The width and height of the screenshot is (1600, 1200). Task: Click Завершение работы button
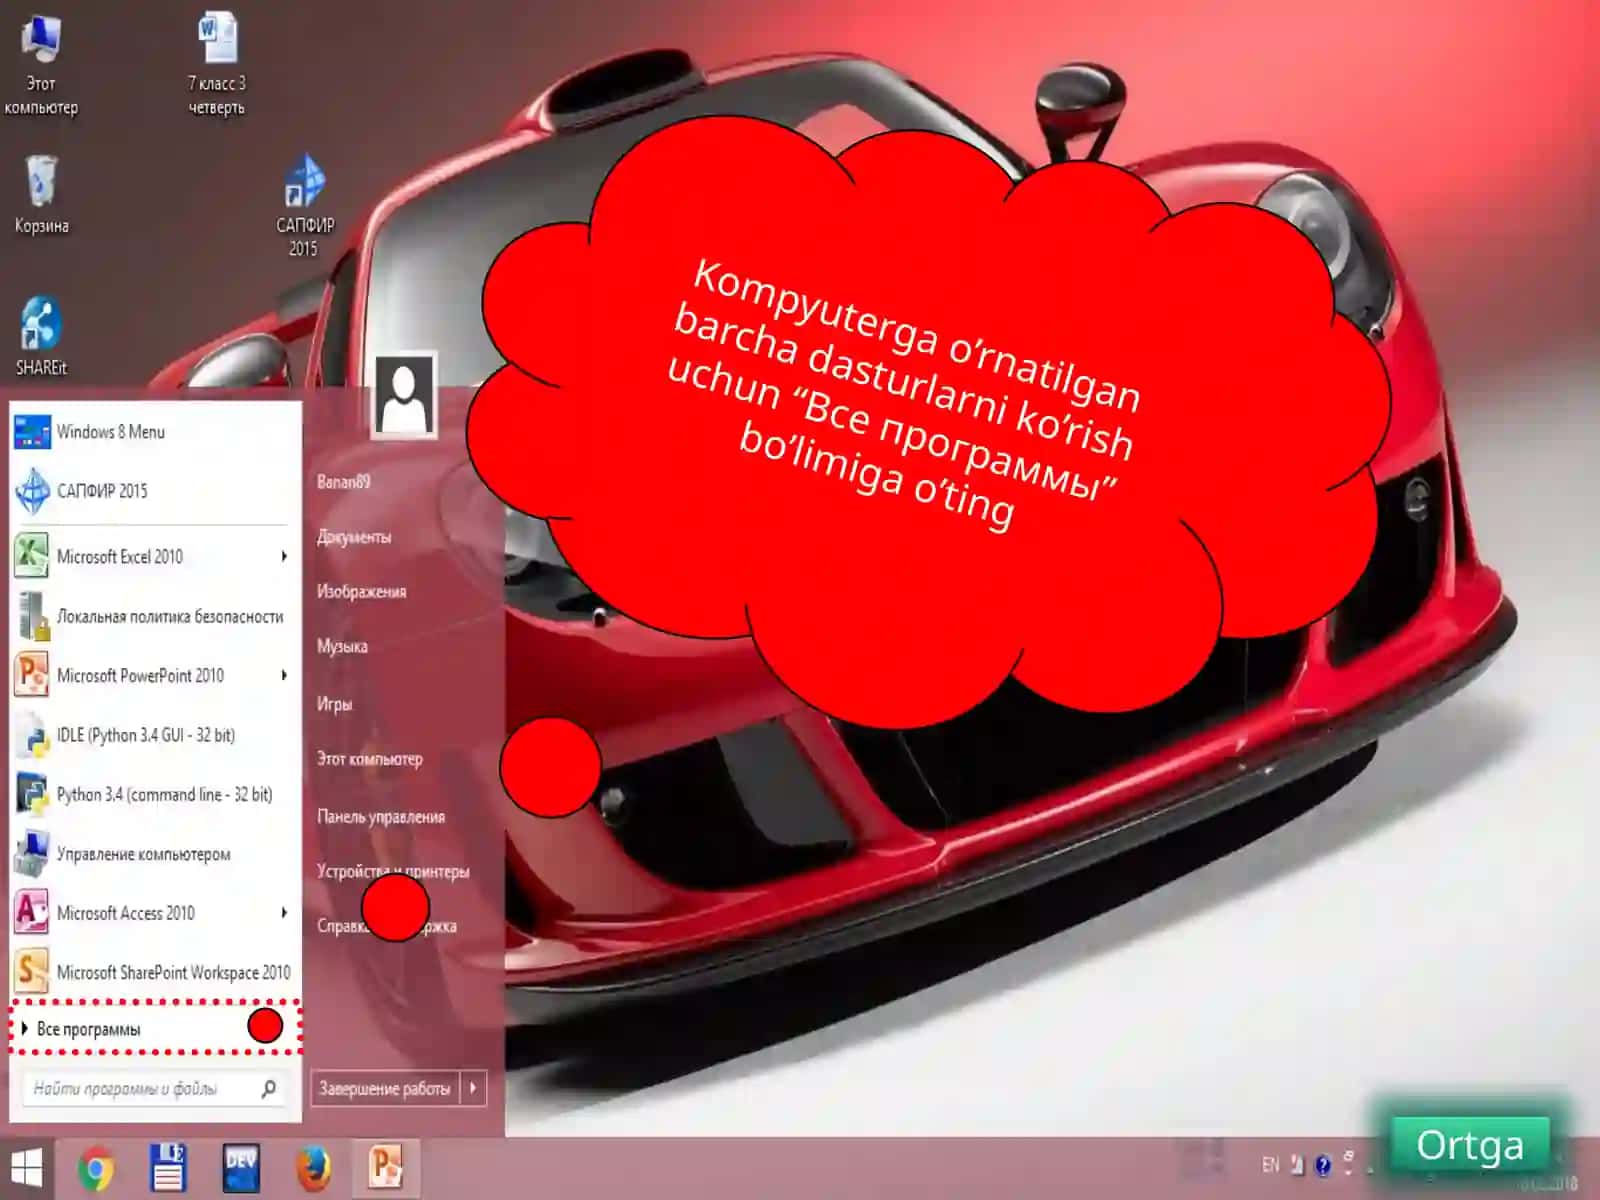click(385, 1088)
